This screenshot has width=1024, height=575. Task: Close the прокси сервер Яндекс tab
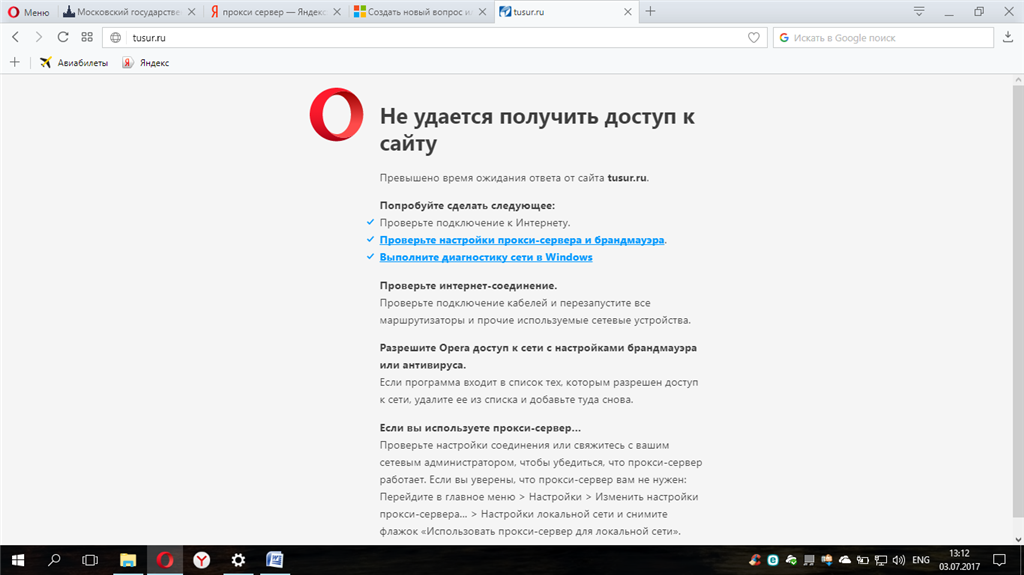click(337, 12)
